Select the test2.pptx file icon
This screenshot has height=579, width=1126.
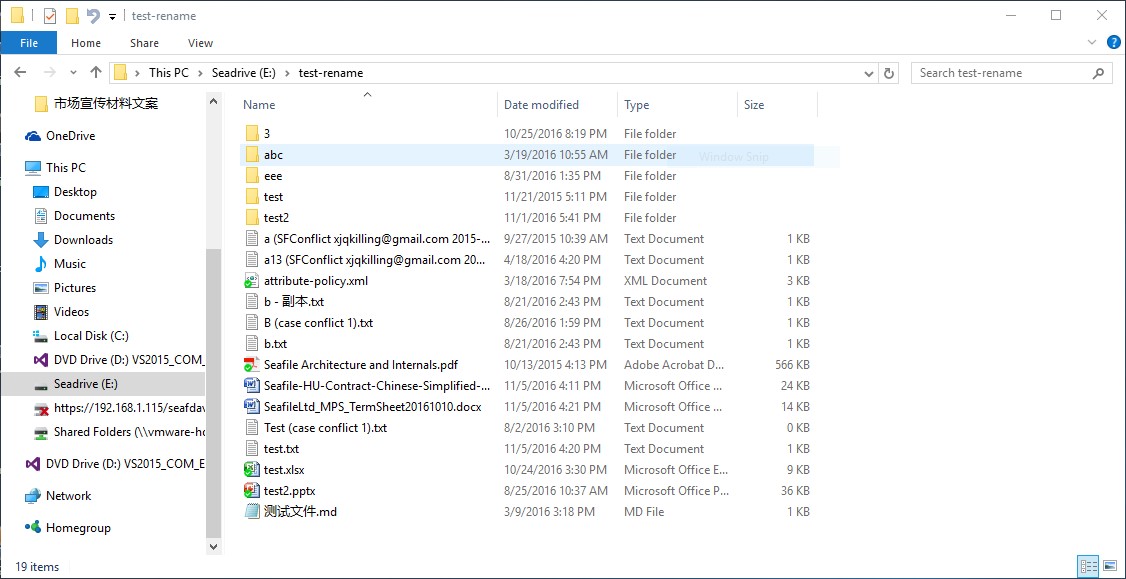point(252,491)
